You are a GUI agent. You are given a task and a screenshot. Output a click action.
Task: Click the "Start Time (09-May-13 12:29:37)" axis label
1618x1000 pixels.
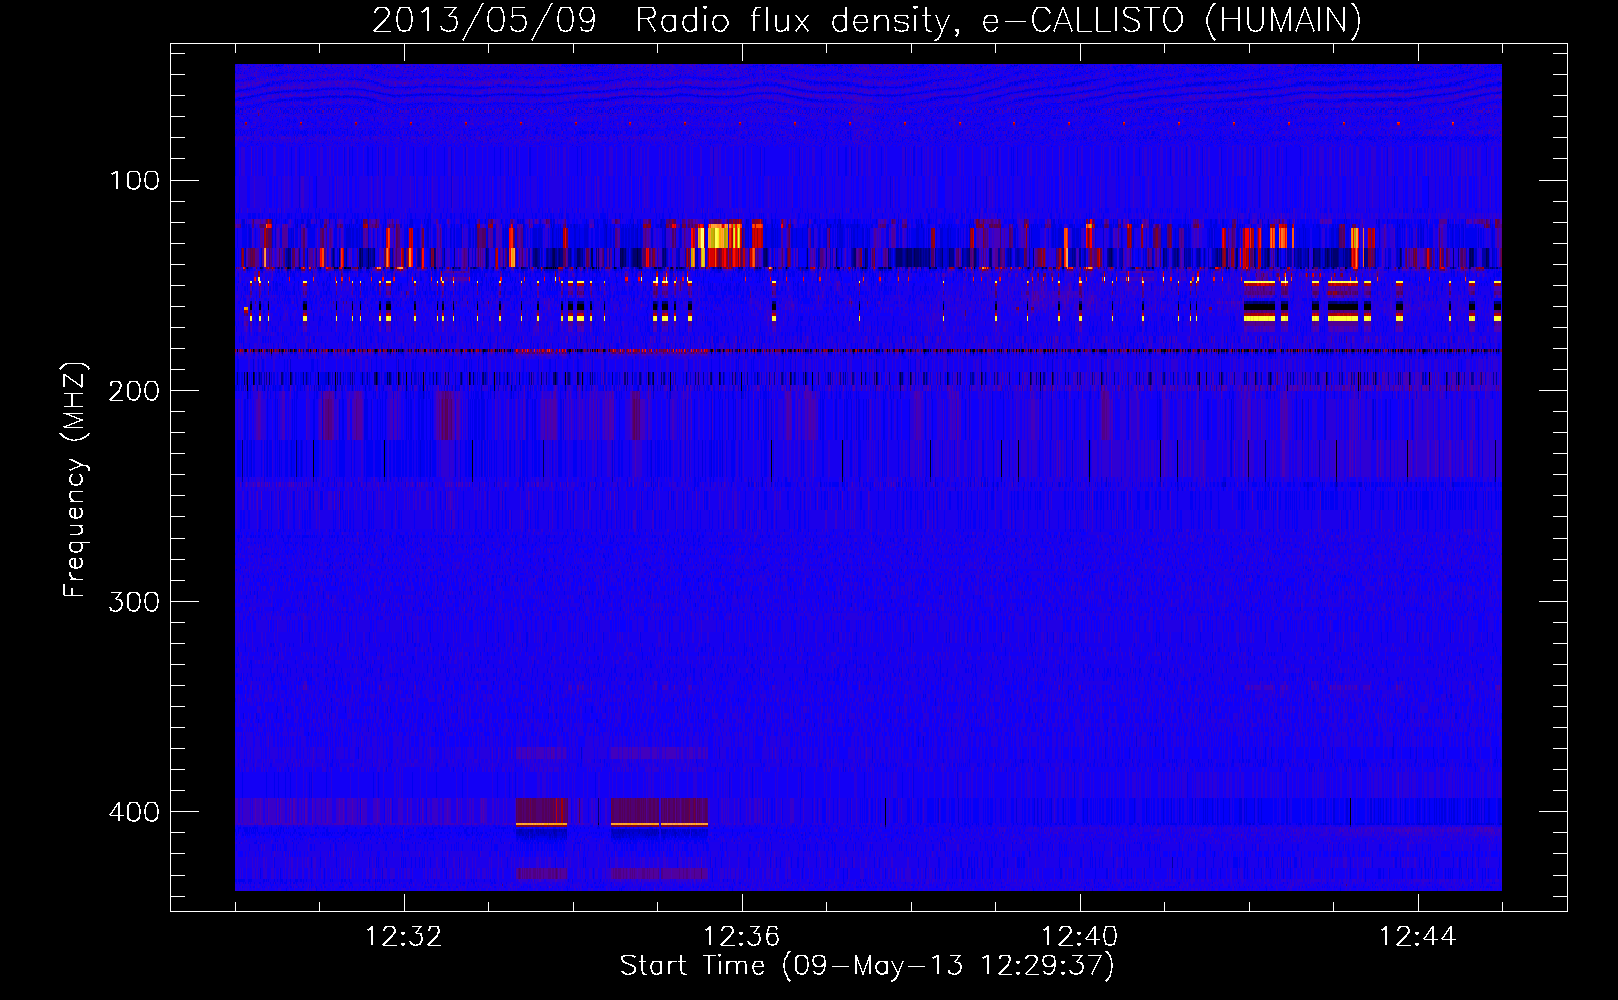pyautogui.click(x=867, y=966)
